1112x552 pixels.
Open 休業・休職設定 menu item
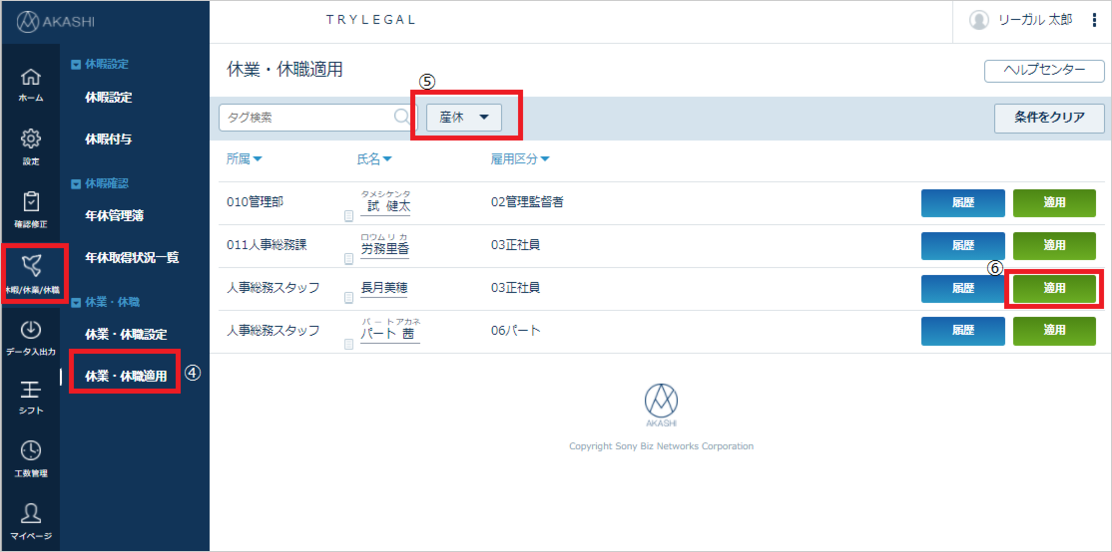pyautogui.click(x=126, y=333)
